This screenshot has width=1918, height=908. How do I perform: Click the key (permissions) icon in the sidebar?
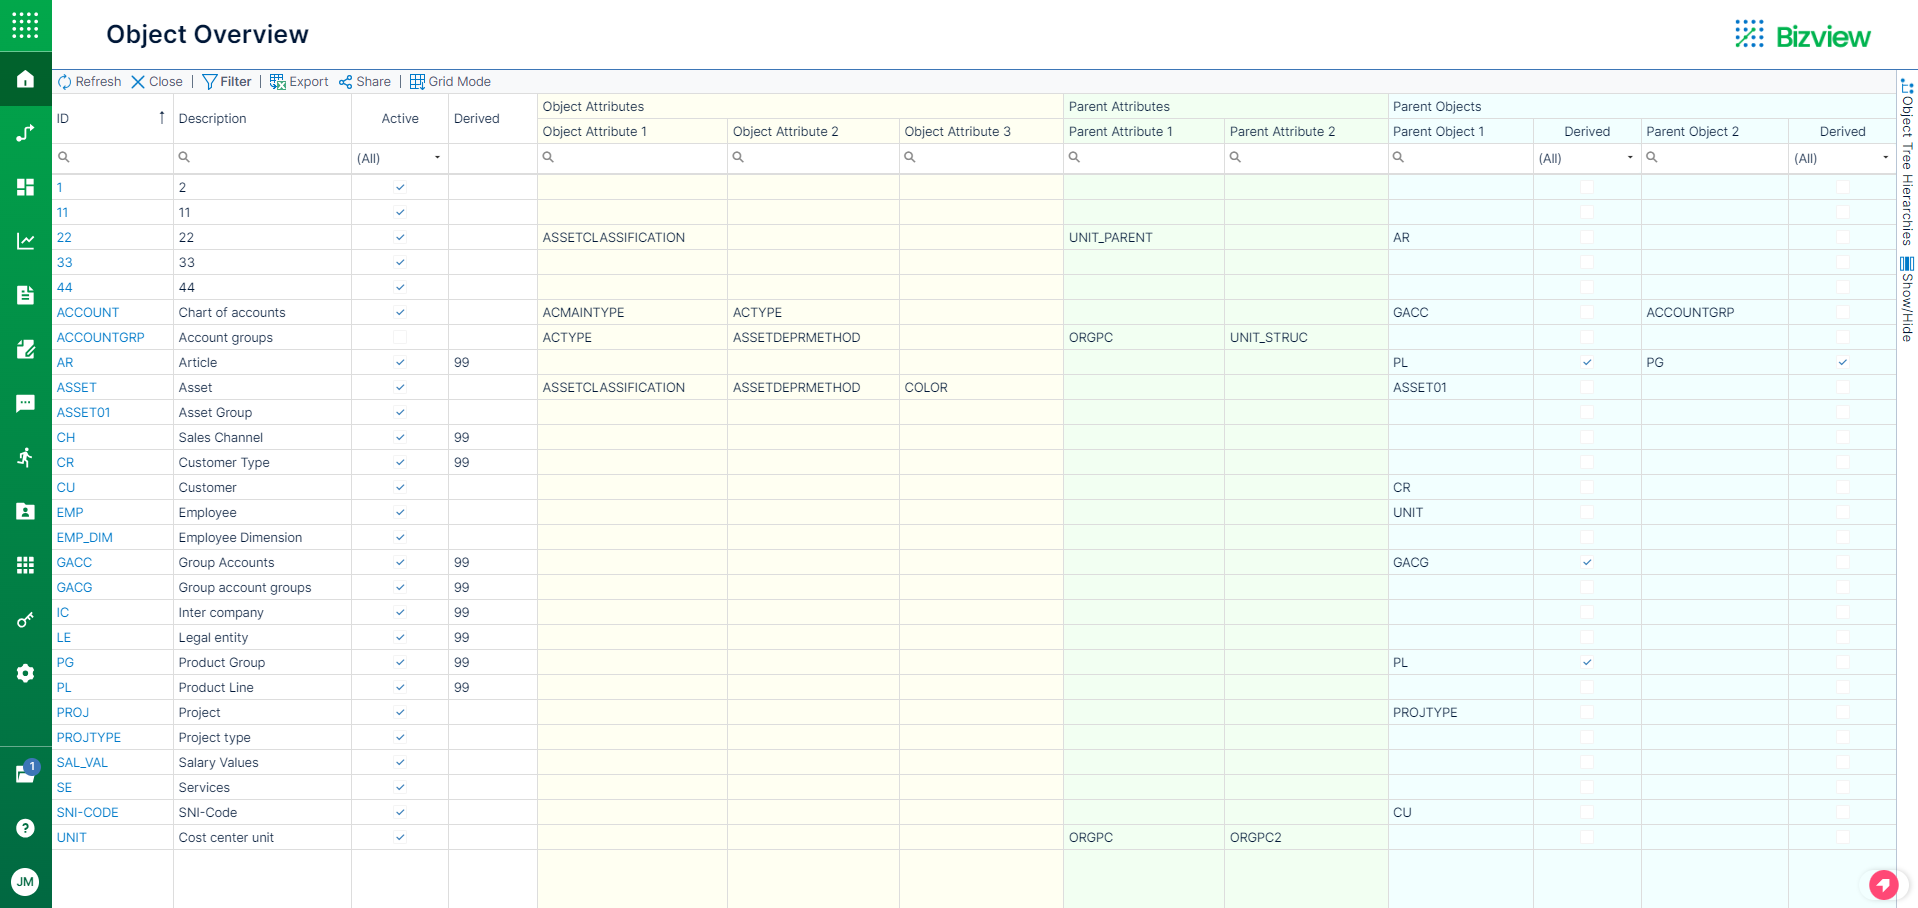tap(24, 620)
